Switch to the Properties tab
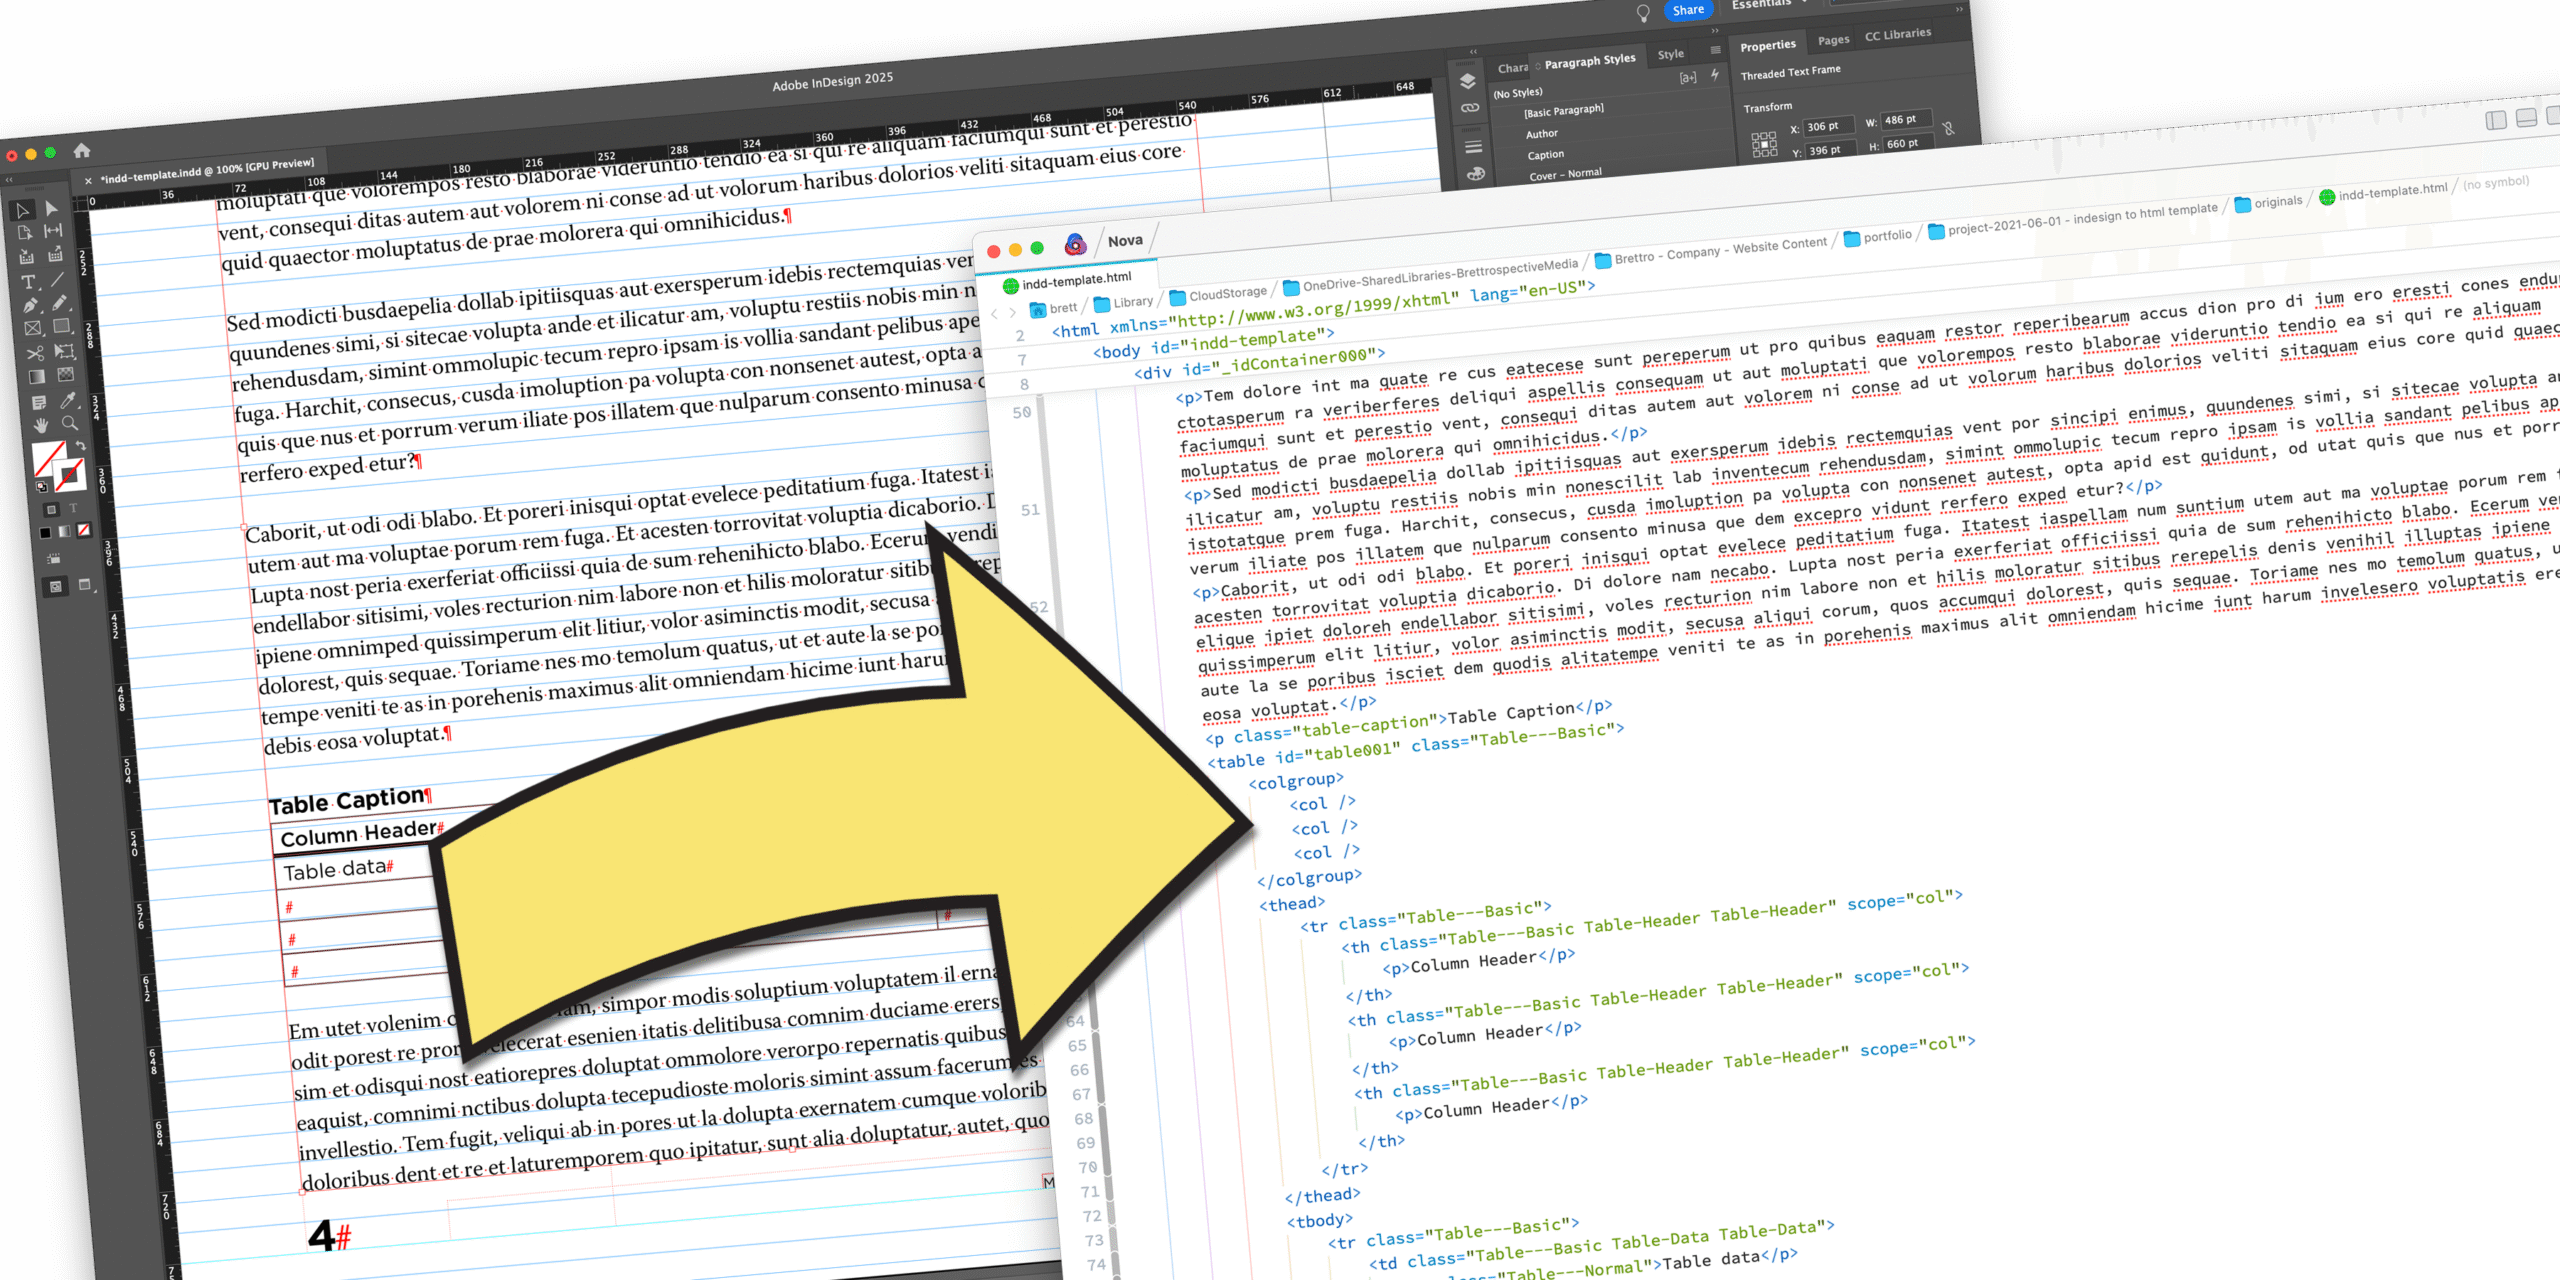Viewport: 2560px width, 1280px height. [x=1768, y=46]
